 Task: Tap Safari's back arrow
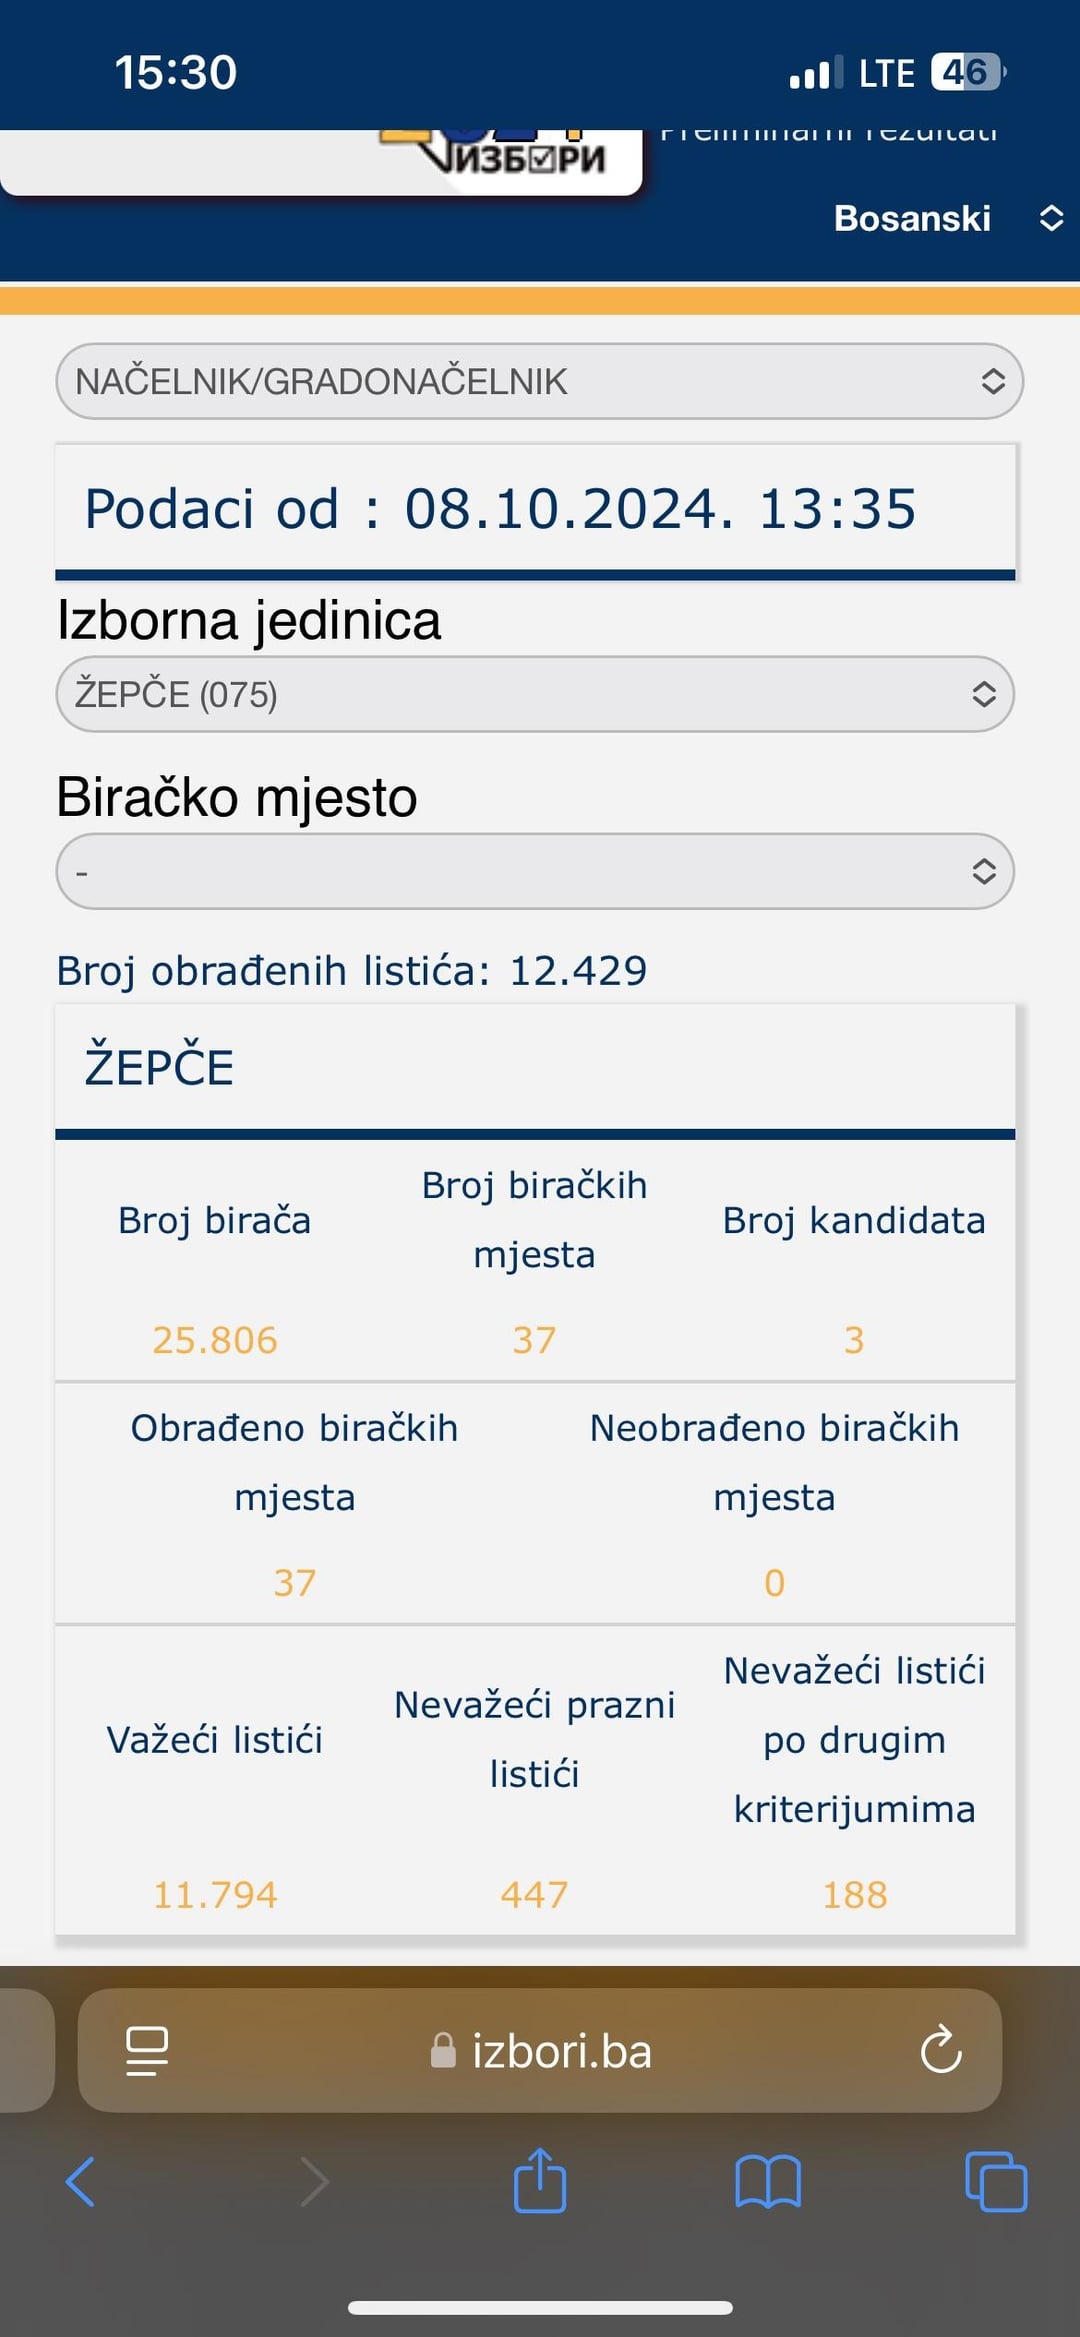pyautogui.click(x=80, y=2181)
